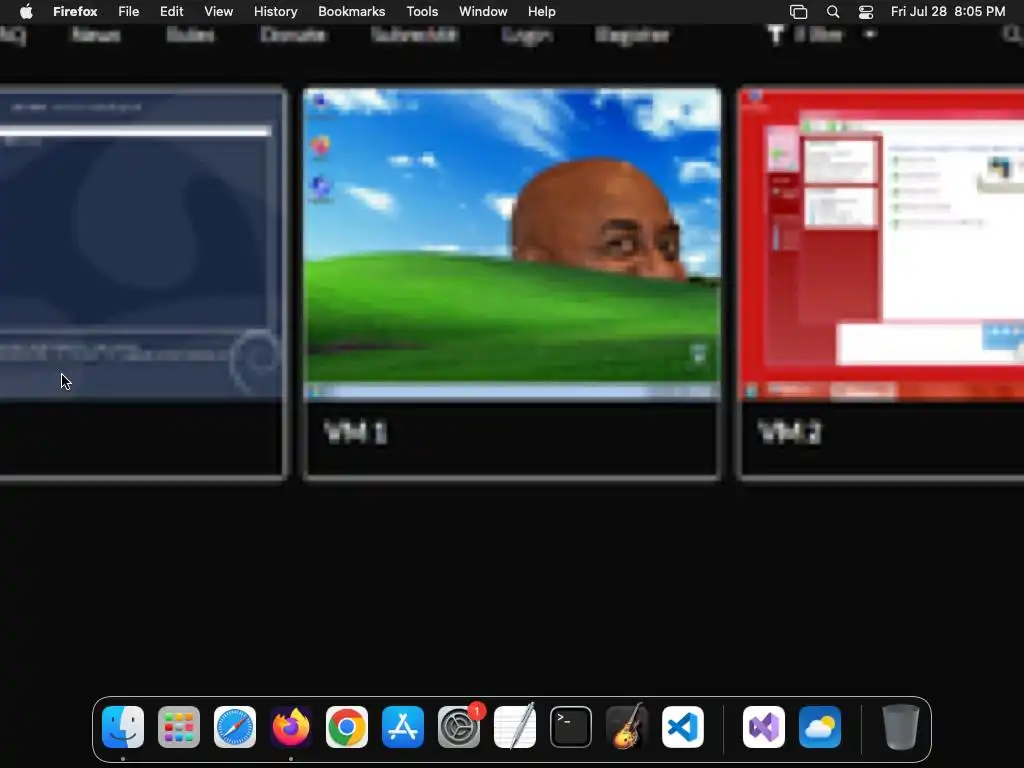Image resolution: width=1024 pixels, height=768 pixels.
Task: Visit the Subreddit link
Action: (x=415, y=35)
